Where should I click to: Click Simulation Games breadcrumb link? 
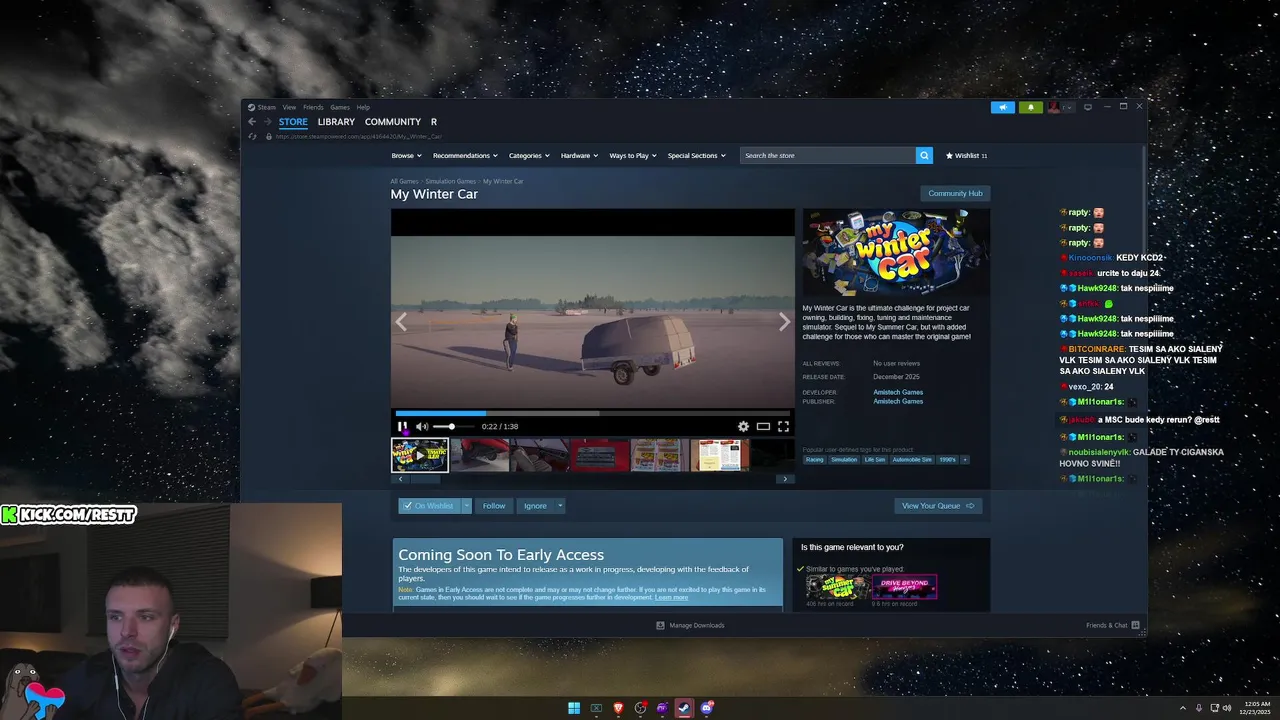451,181
